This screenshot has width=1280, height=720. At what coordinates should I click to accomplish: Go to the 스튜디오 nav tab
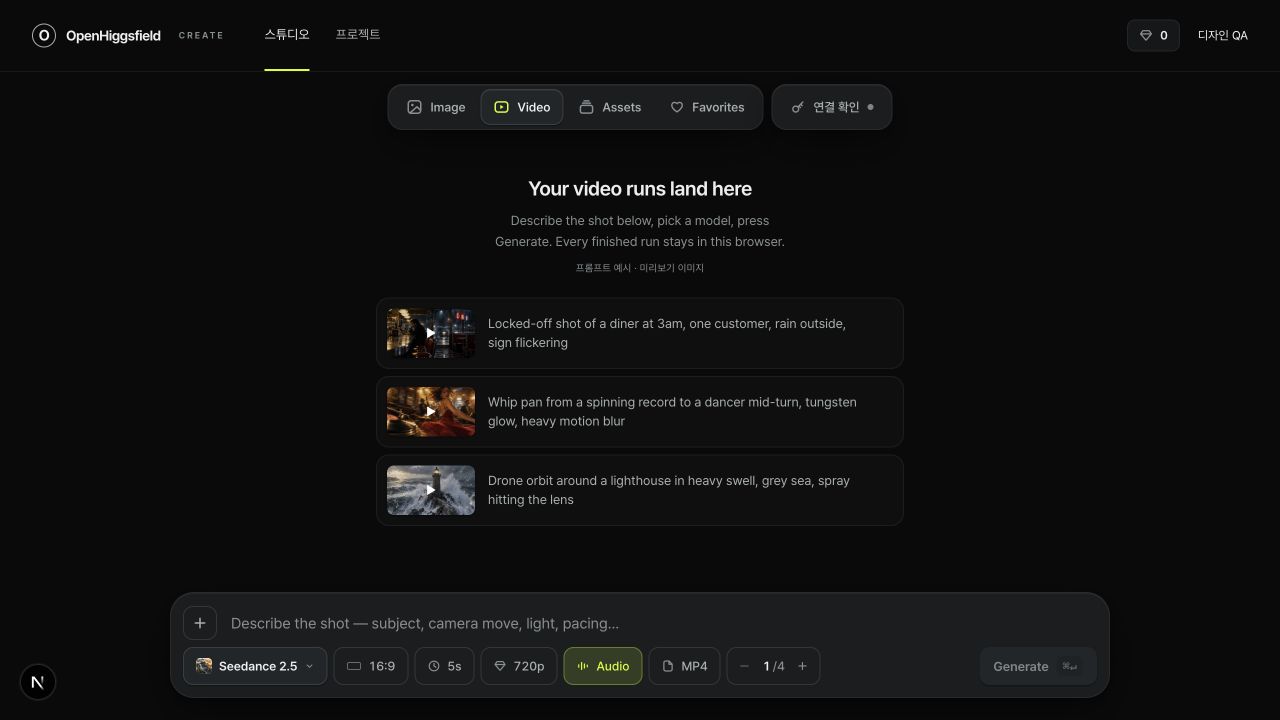coord(287,35)
